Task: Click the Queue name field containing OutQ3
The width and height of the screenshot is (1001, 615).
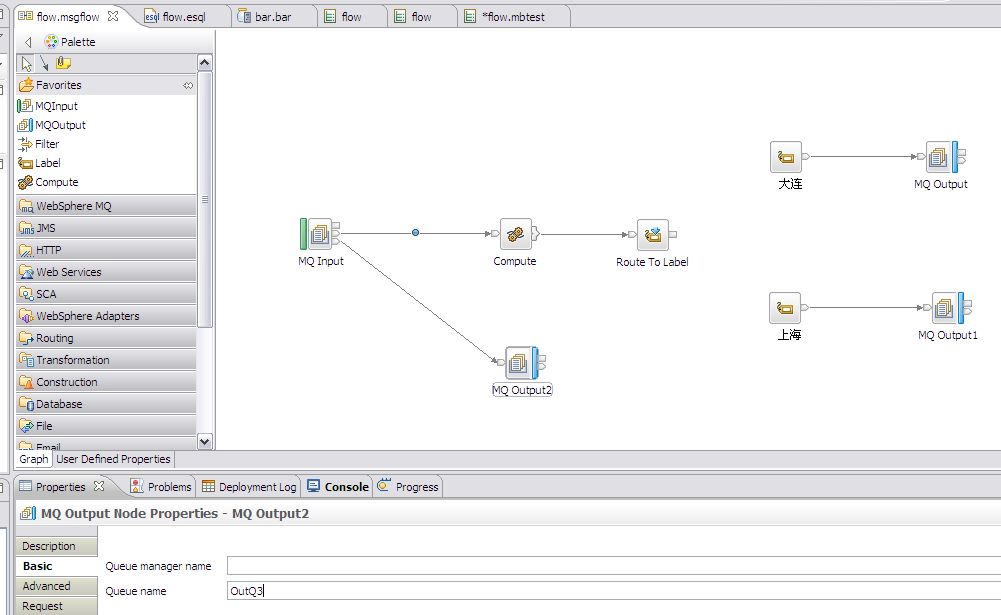Action: click(614, 591)
